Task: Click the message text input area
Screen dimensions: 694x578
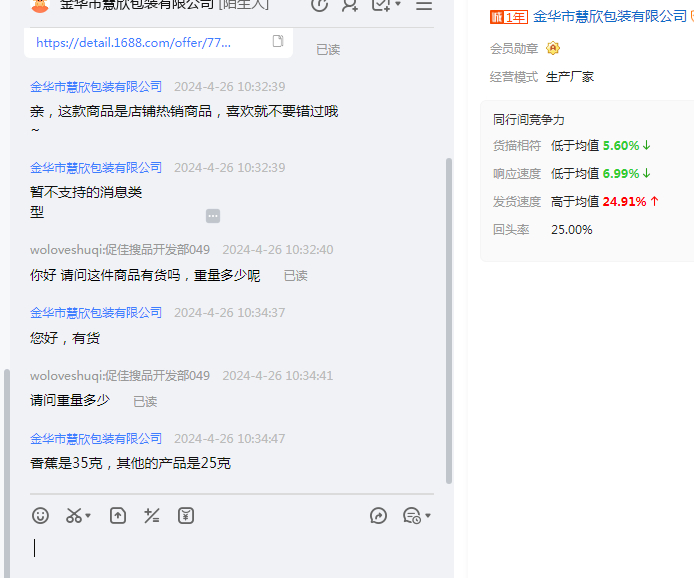Action: pyautogui.click(x=232, y=549)
